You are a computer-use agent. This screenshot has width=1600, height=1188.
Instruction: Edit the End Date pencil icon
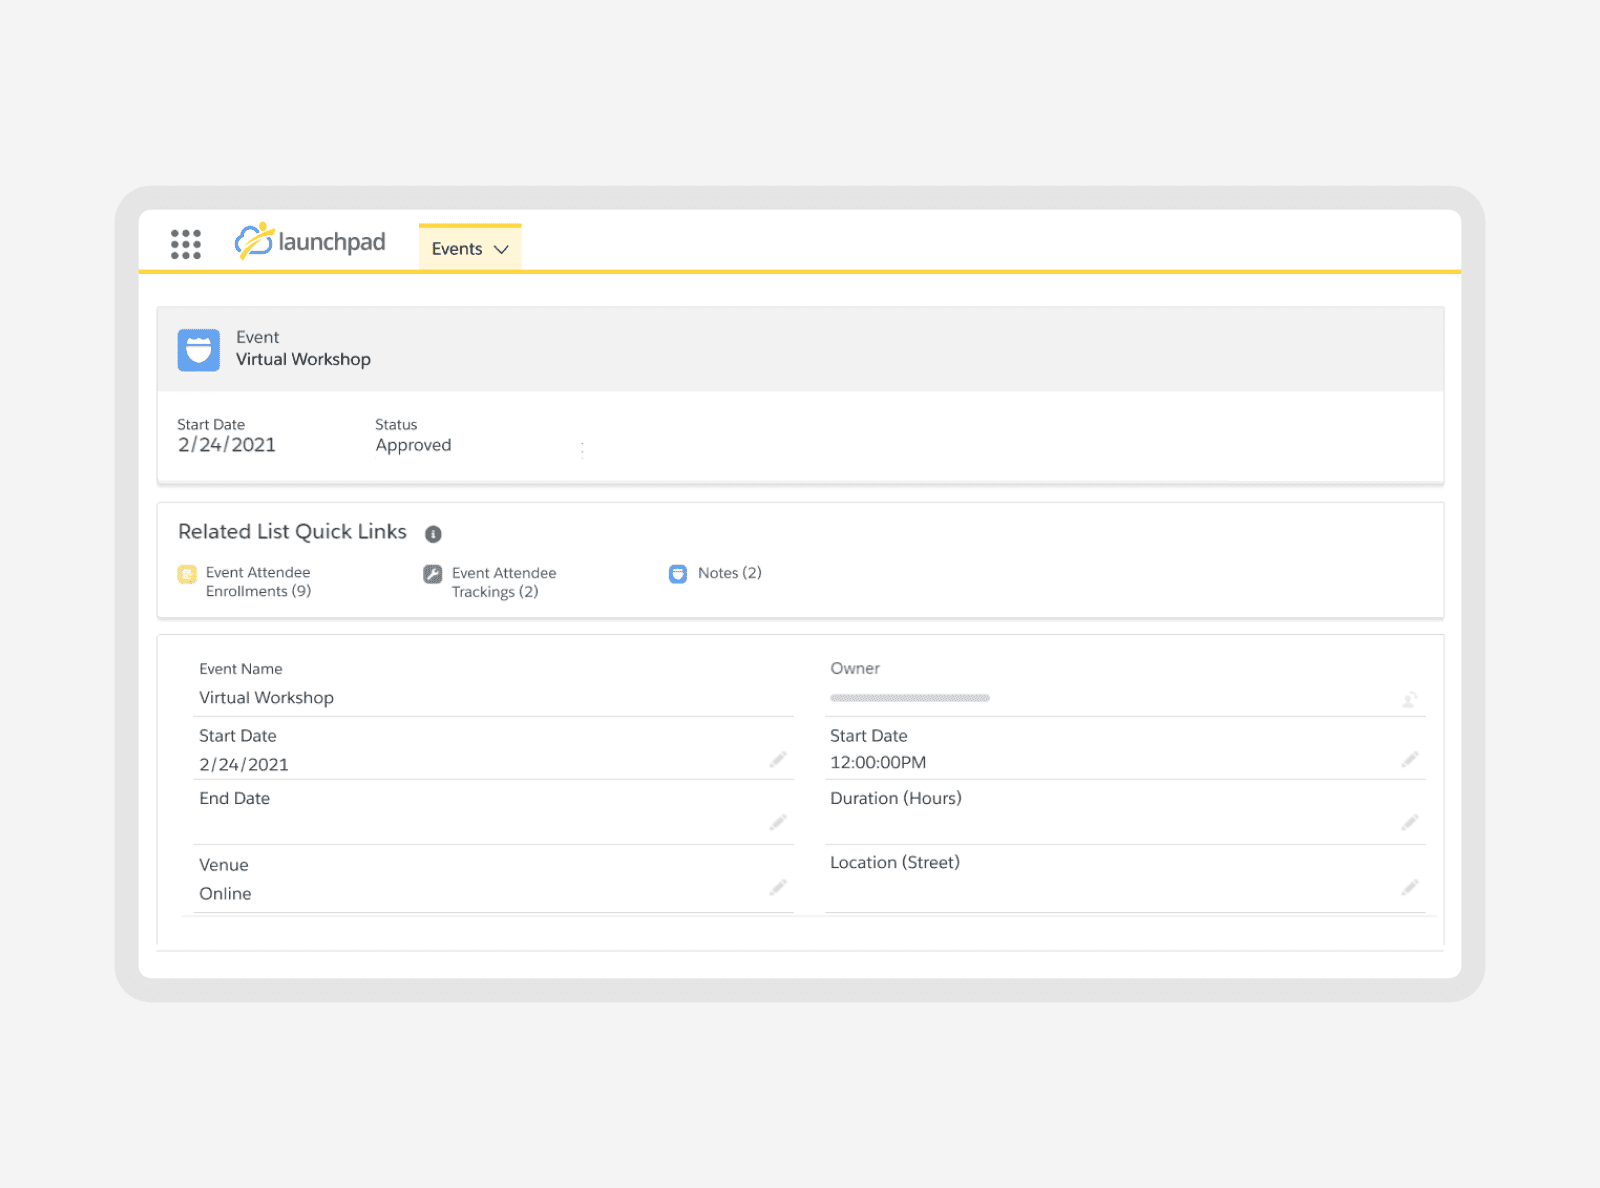coord(778,822)
